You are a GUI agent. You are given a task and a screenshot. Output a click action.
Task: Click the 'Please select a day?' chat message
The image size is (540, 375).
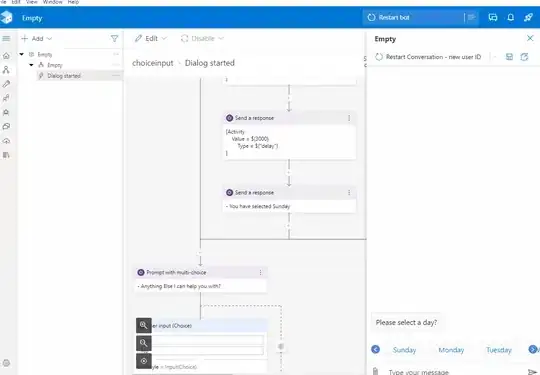click(406, 322)
